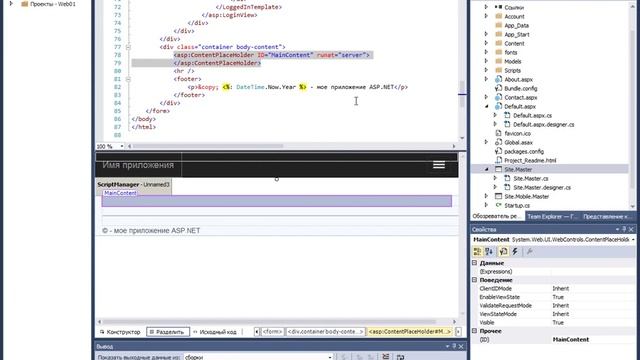Click the wrench Property Pages icon
The height and width of the screenshot is (360, 640).
(529, 252)
